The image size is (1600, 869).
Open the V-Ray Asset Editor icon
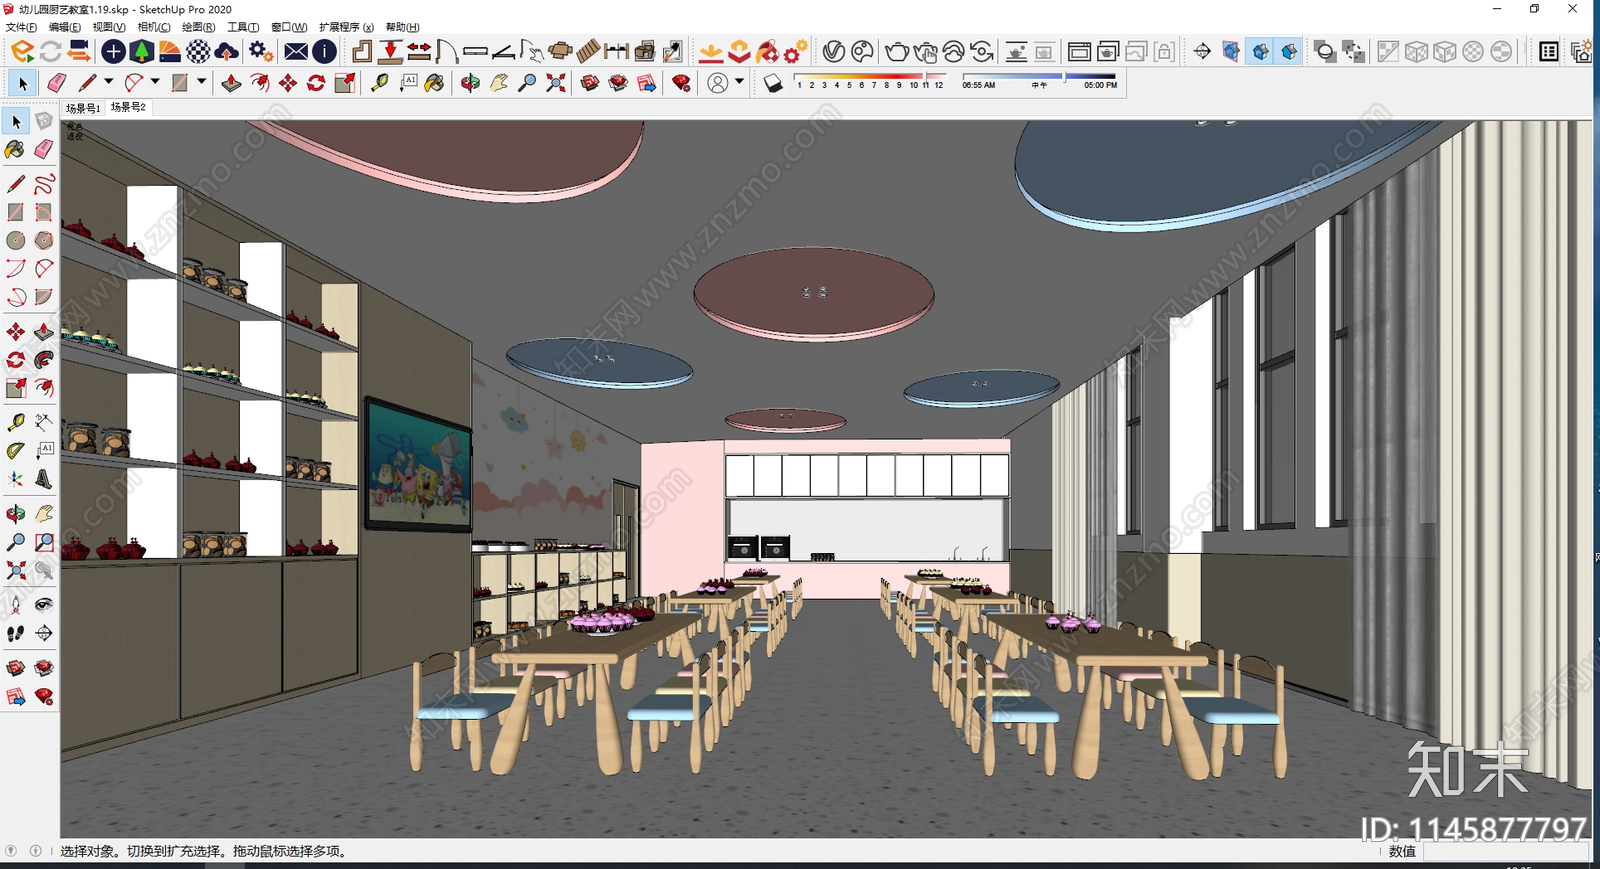[833, 51]
